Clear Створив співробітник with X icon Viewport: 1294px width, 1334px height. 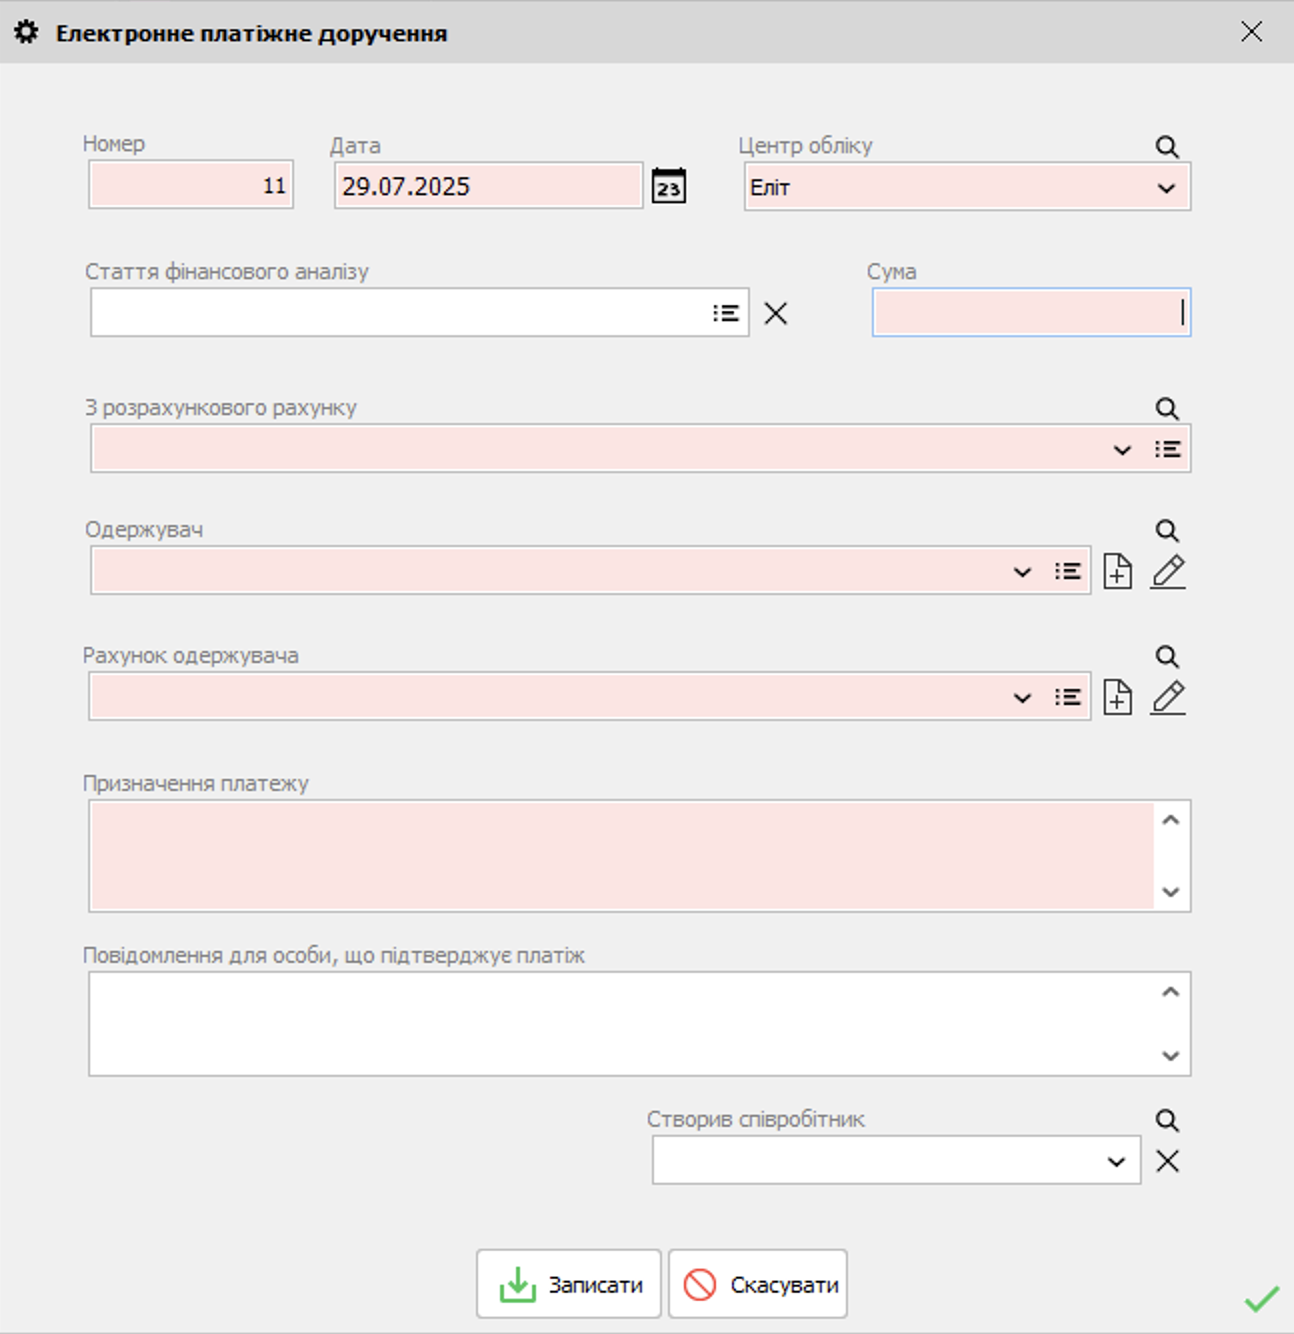1167,1161
